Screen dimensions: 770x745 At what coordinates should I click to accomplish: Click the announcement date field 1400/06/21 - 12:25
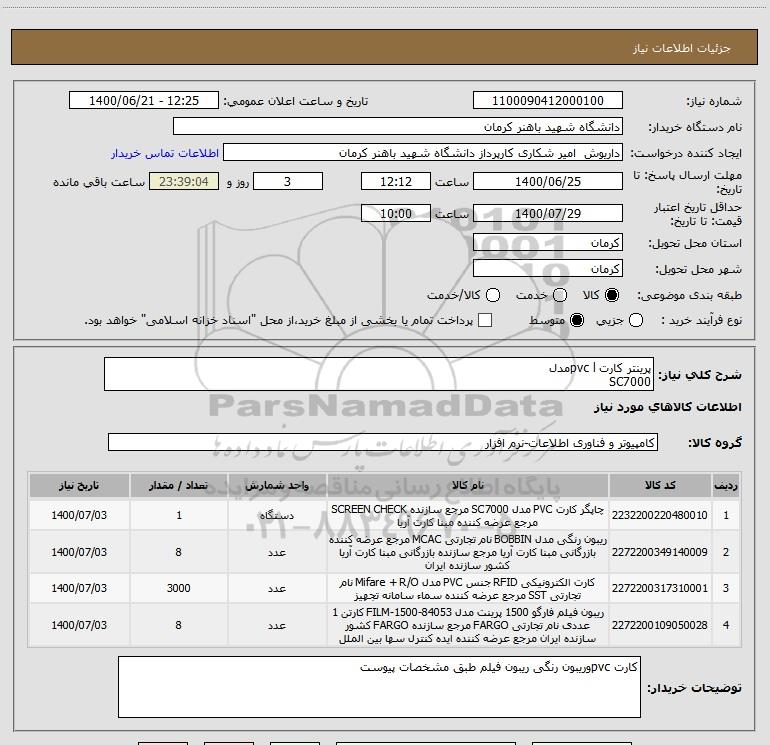144,101
